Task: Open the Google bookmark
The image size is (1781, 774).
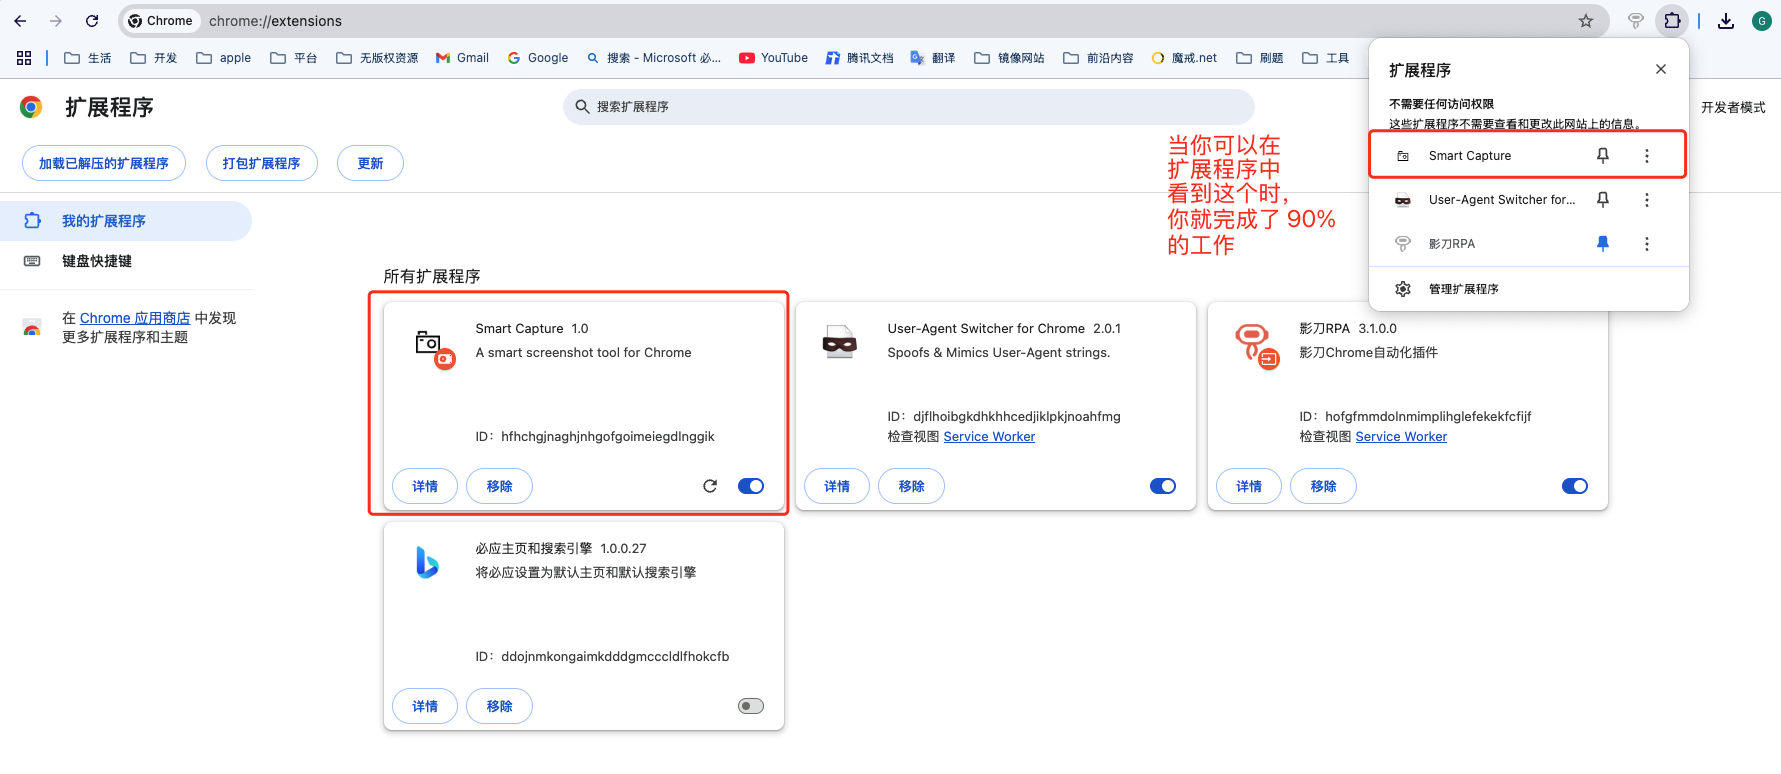Action: pyautogui.click(x=538, y=58)
